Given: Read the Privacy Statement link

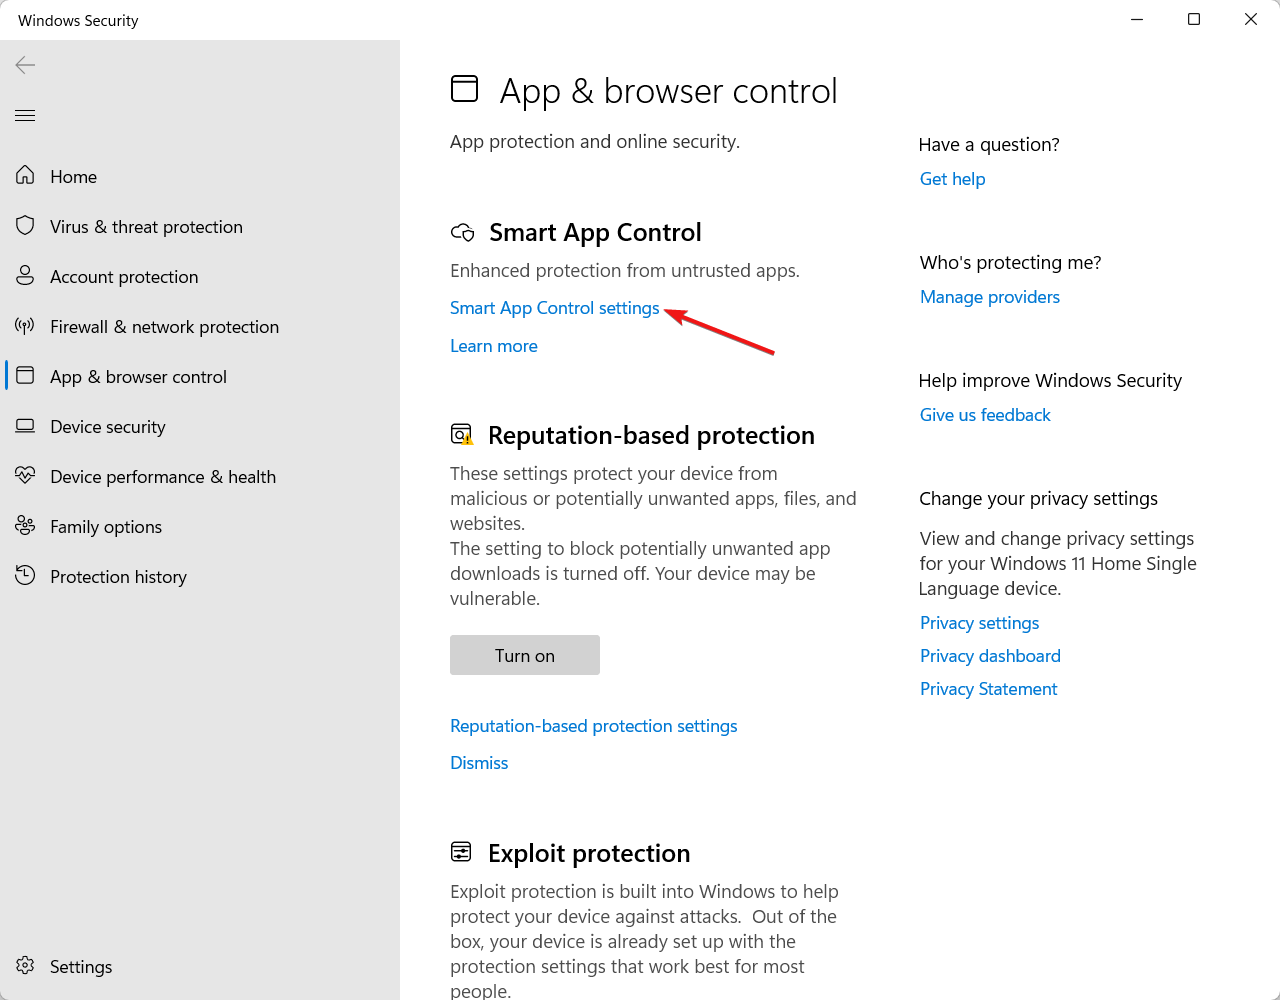Looking at the screenshot, I should (x=989, y=689).
